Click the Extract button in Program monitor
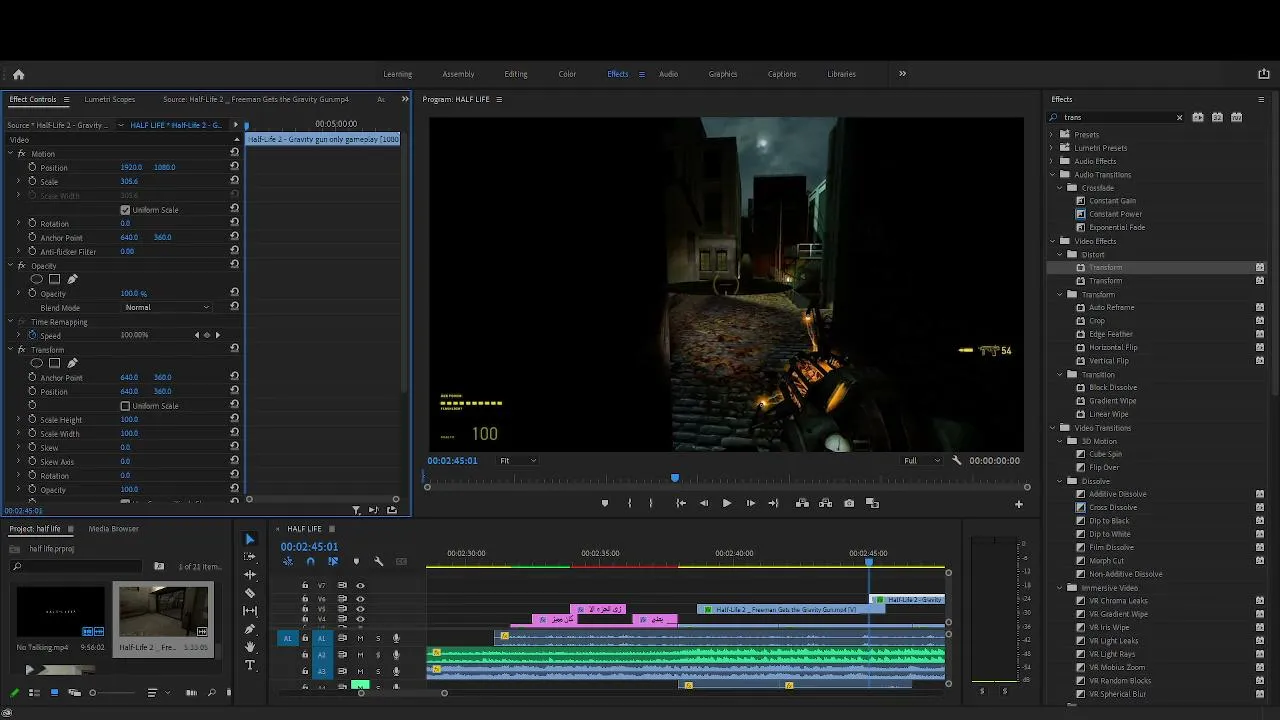The width and height of the screenshot is (1280, 720). pos(825,503)
